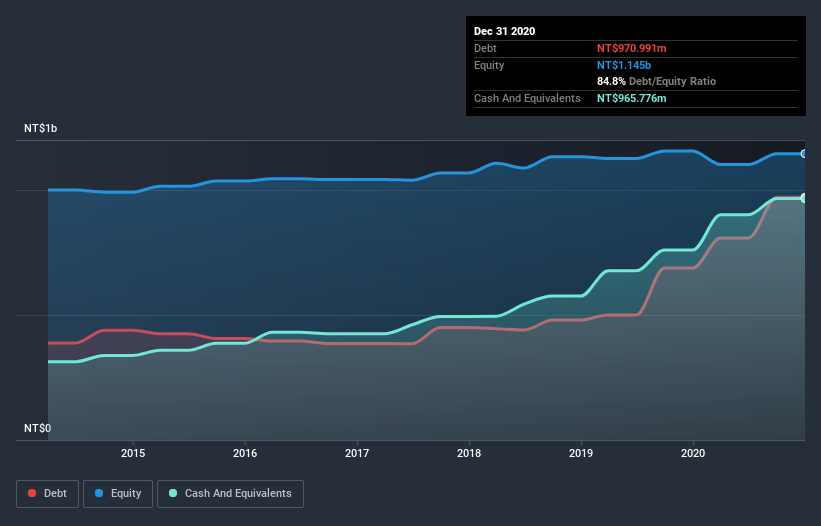Click the 2015 x-axis label
The image size is (821, 526).
133,453
